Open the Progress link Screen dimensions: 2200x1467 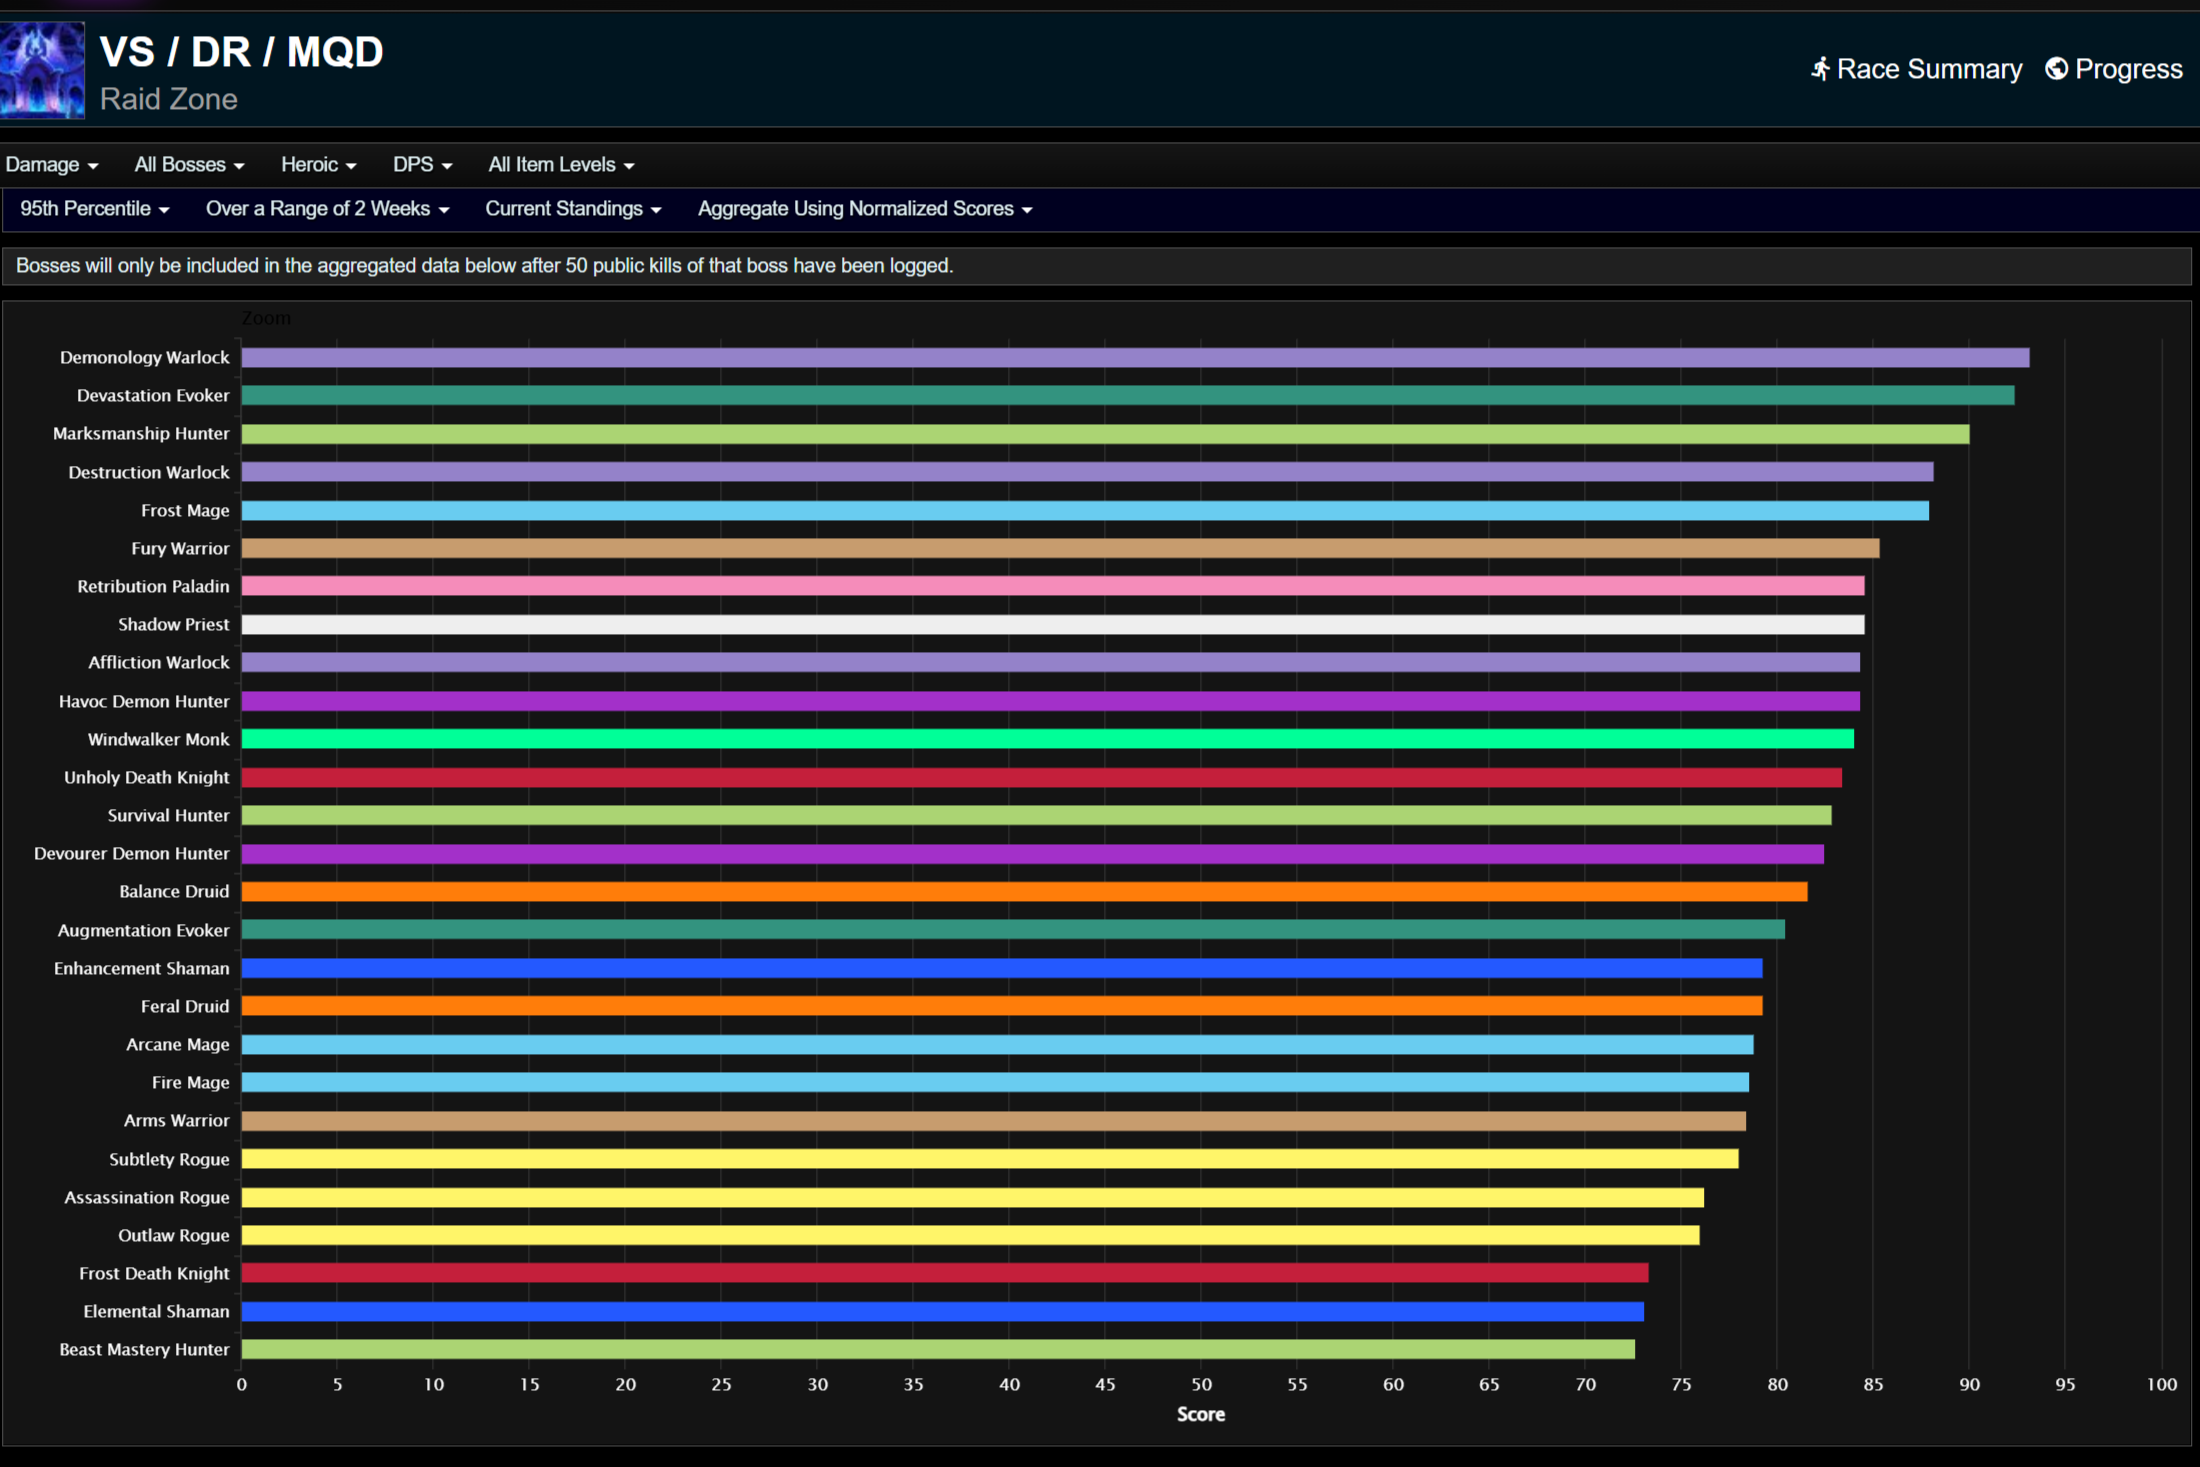pos(2127,69)
